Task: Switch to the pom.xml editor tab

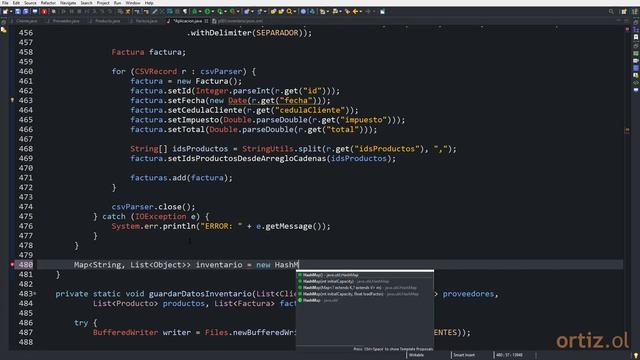Action: point(238,21)
